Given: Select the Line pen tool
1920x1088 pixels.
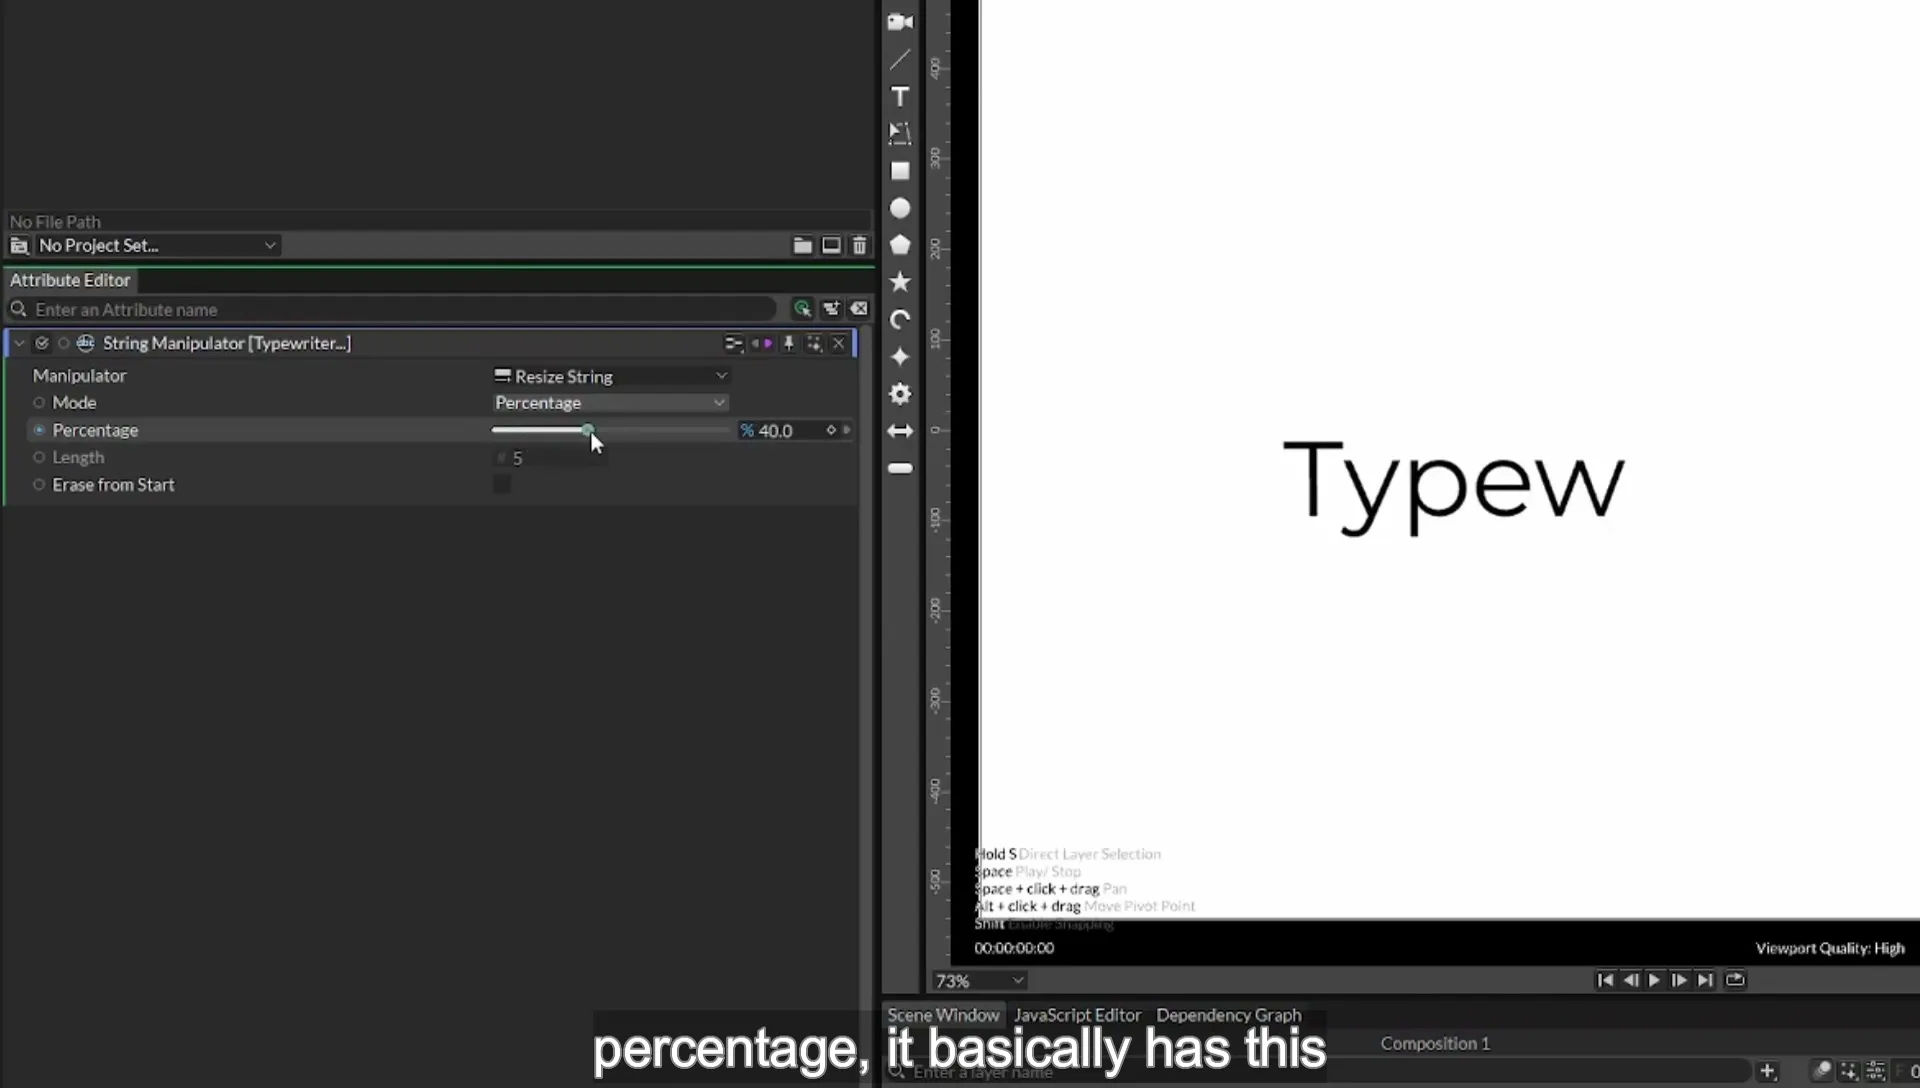Looking at the screenshot, I should click(900, 59).
